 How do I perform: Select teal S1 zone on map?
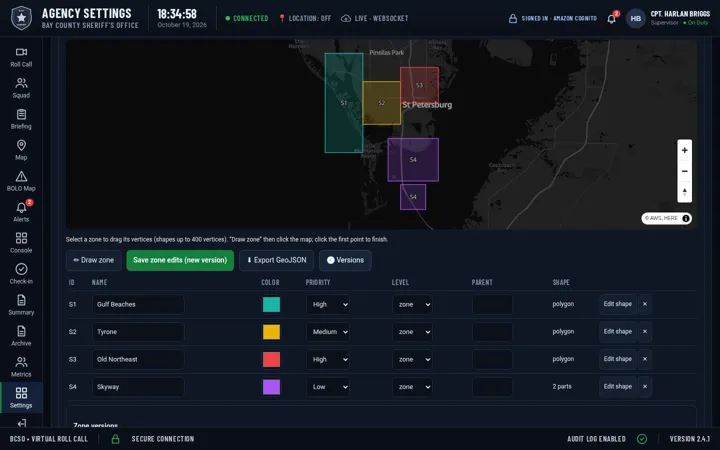(x=344, y=103)
